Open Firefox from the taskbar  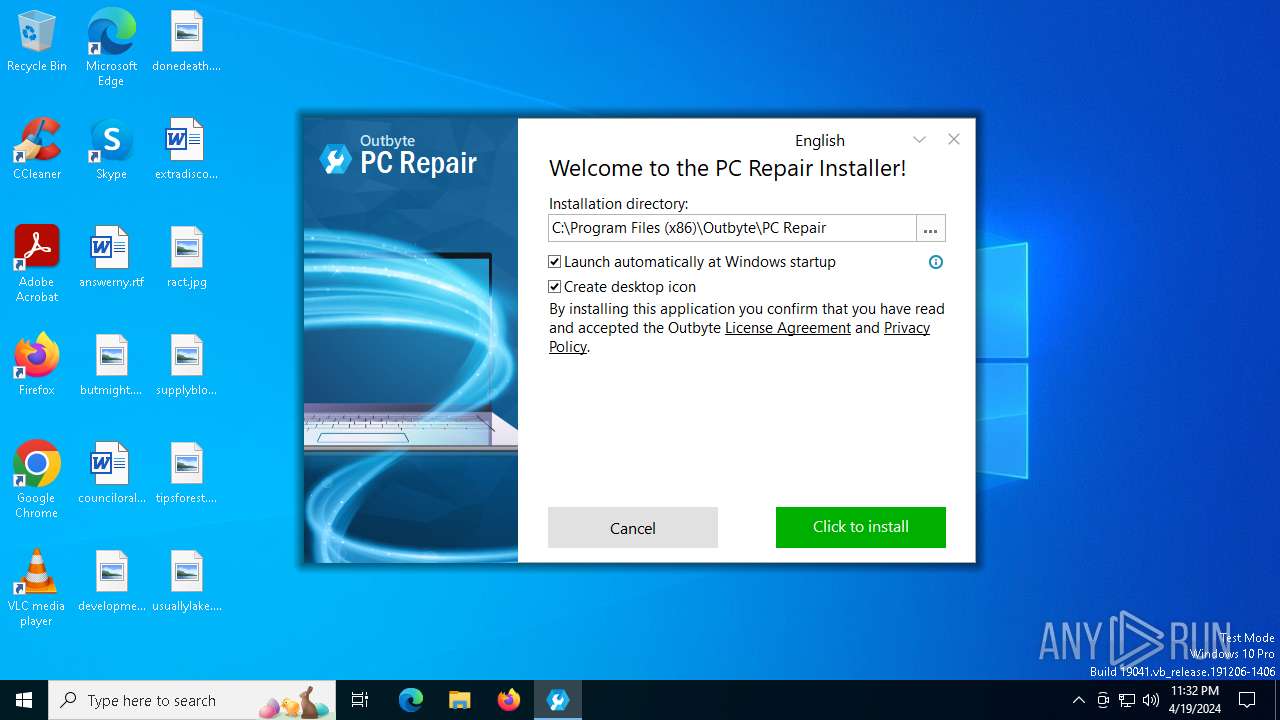pyautogui.click(x=509, y=700)
